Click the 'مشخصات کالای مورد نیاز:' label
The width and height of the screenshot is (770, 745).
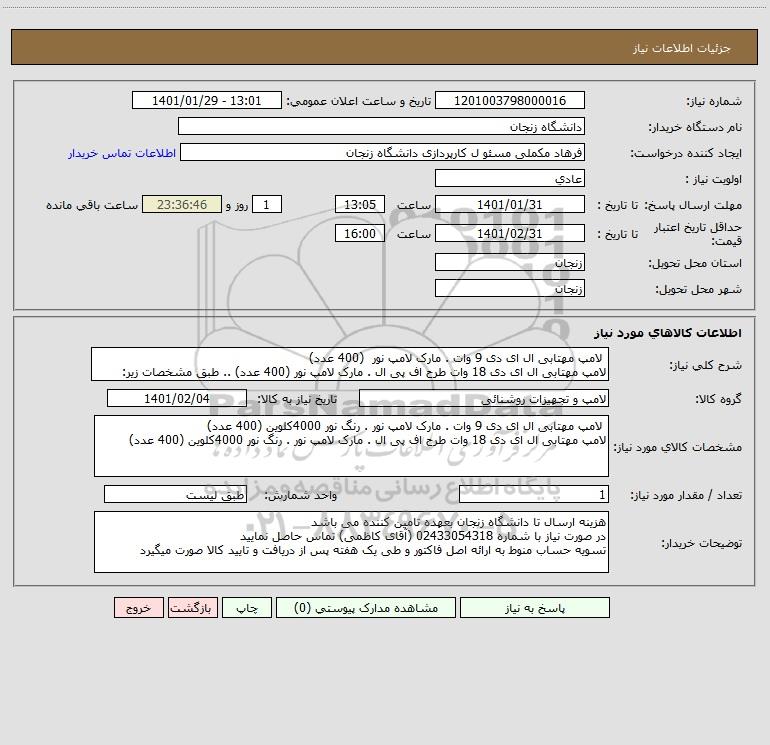click(x=678, y=447)
